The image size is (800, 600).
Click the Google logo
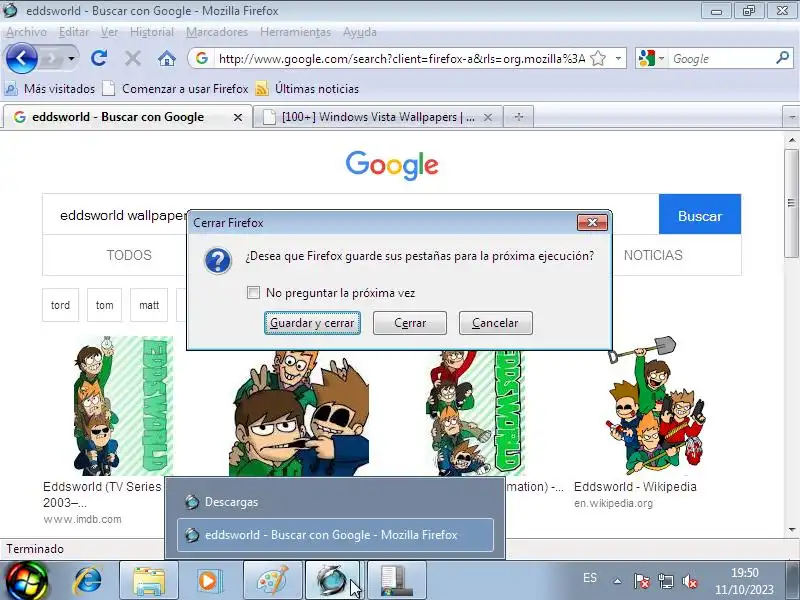[392, 165]
